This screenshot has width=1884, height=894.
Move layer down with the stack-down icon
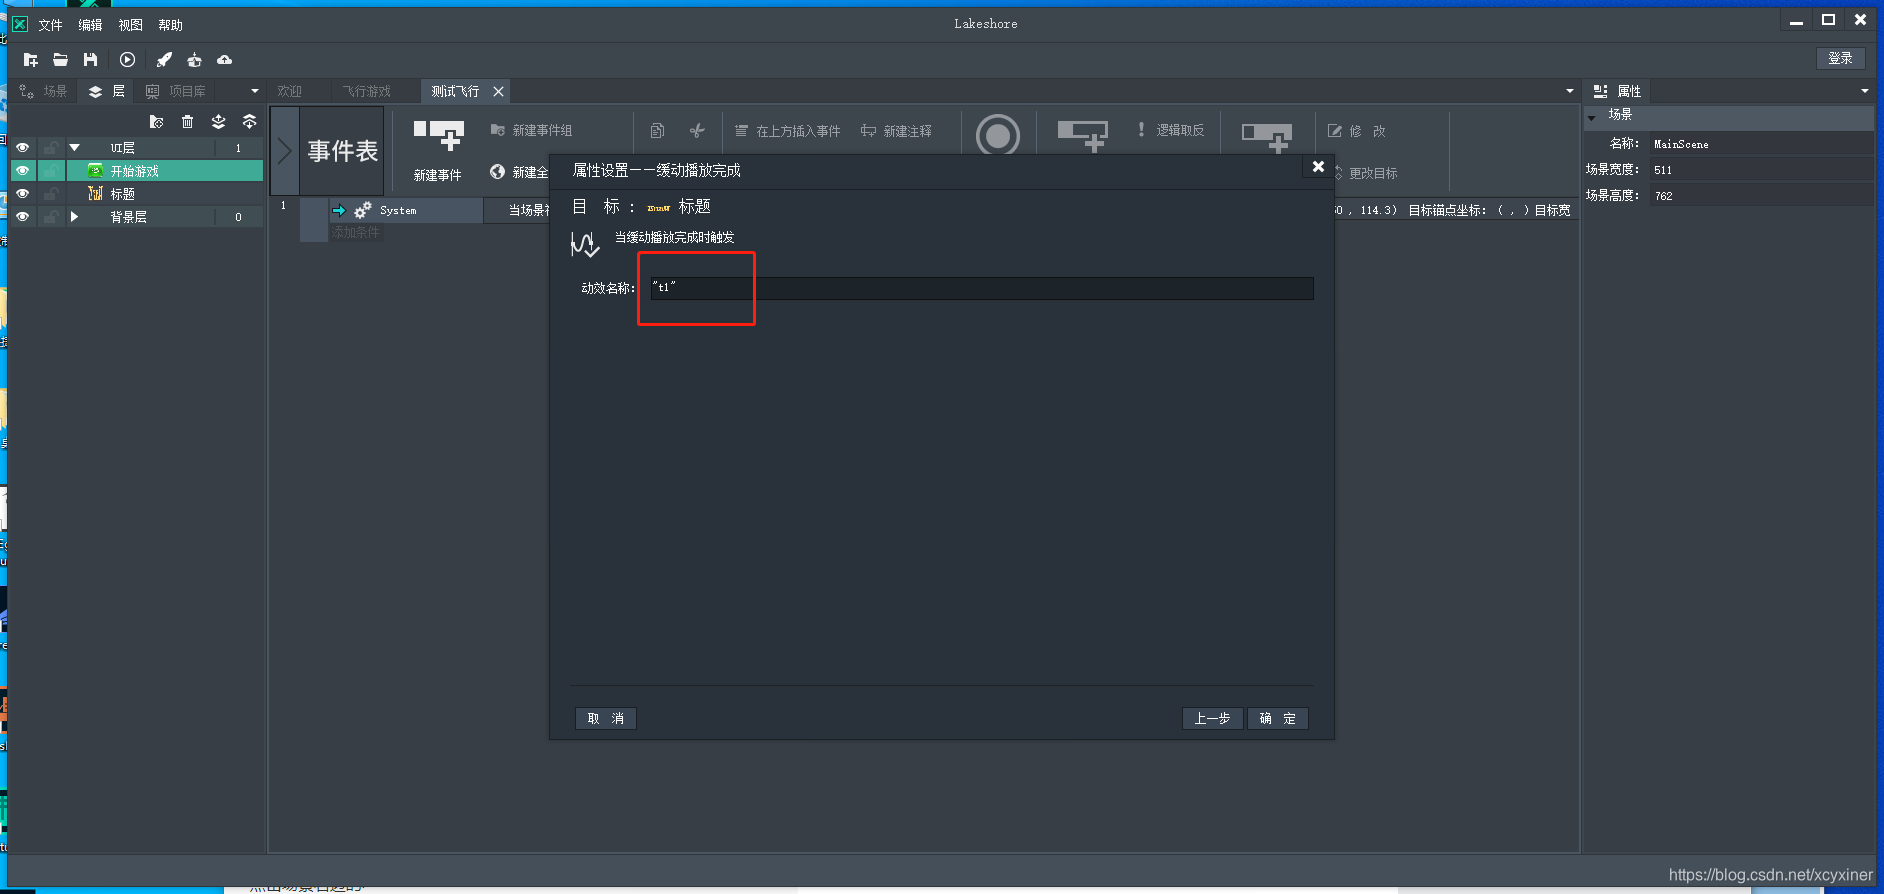tap(218, 122)
